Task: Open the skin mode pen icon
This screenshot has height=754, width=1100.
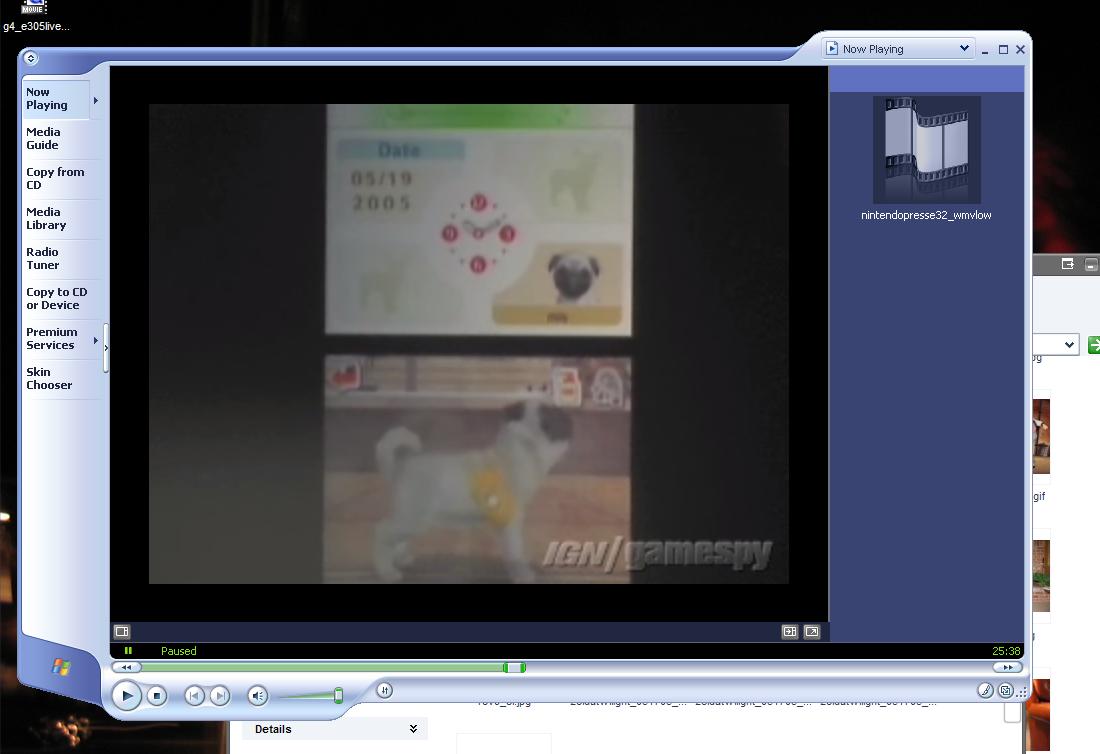Action: 986,691
